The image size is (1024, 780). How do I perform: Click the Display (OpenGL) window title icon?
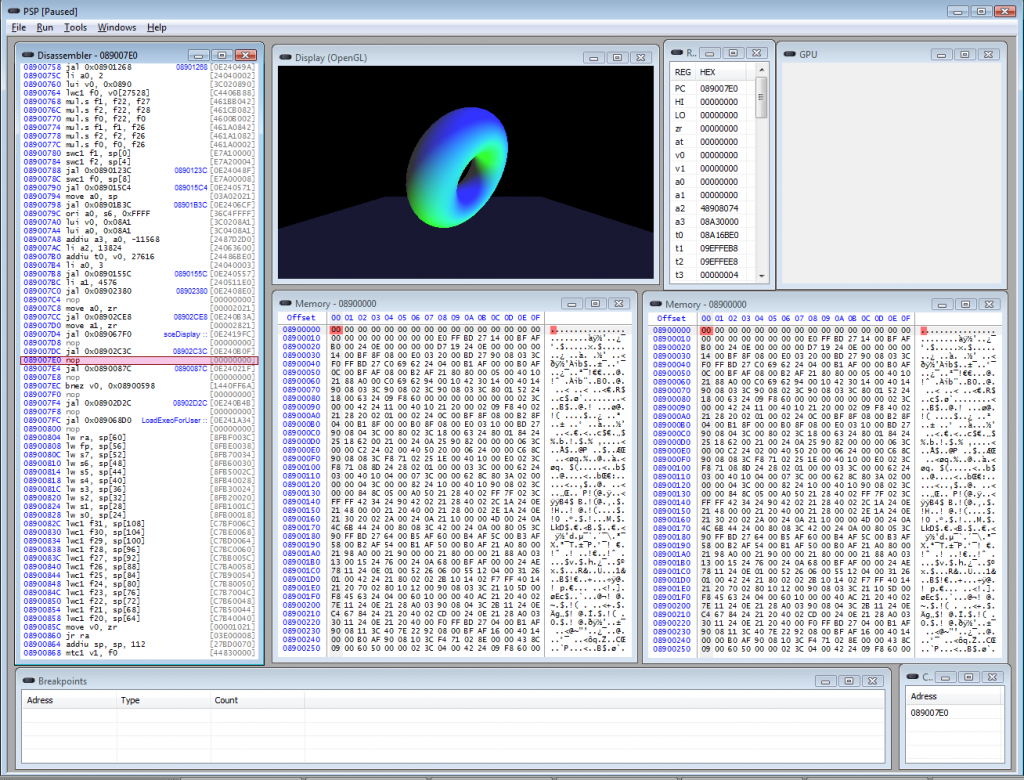click(283, 58)
